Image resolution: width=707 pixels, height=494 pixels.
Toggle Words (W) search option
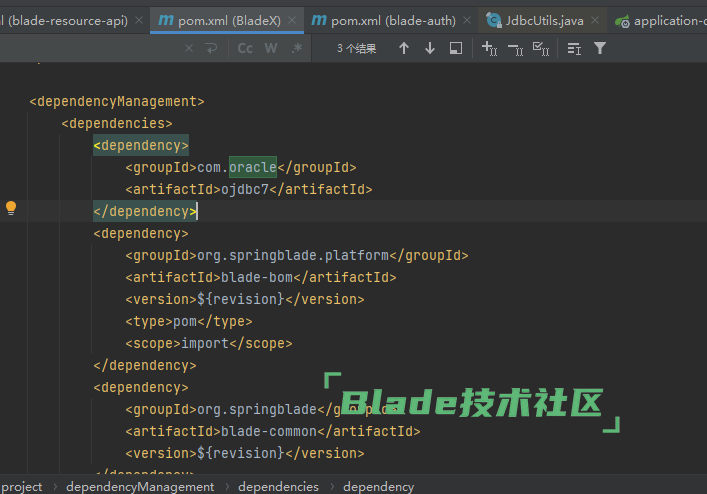[271, 48]
